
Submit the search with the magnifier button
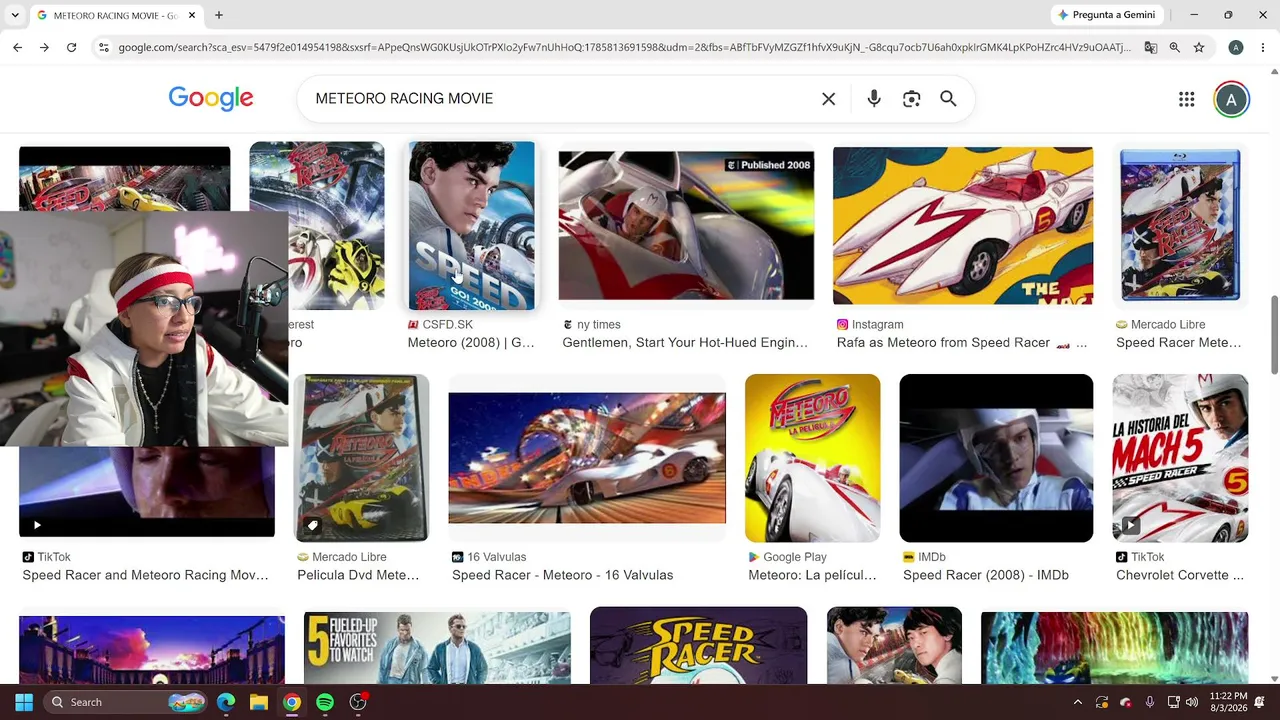point(948,99)
